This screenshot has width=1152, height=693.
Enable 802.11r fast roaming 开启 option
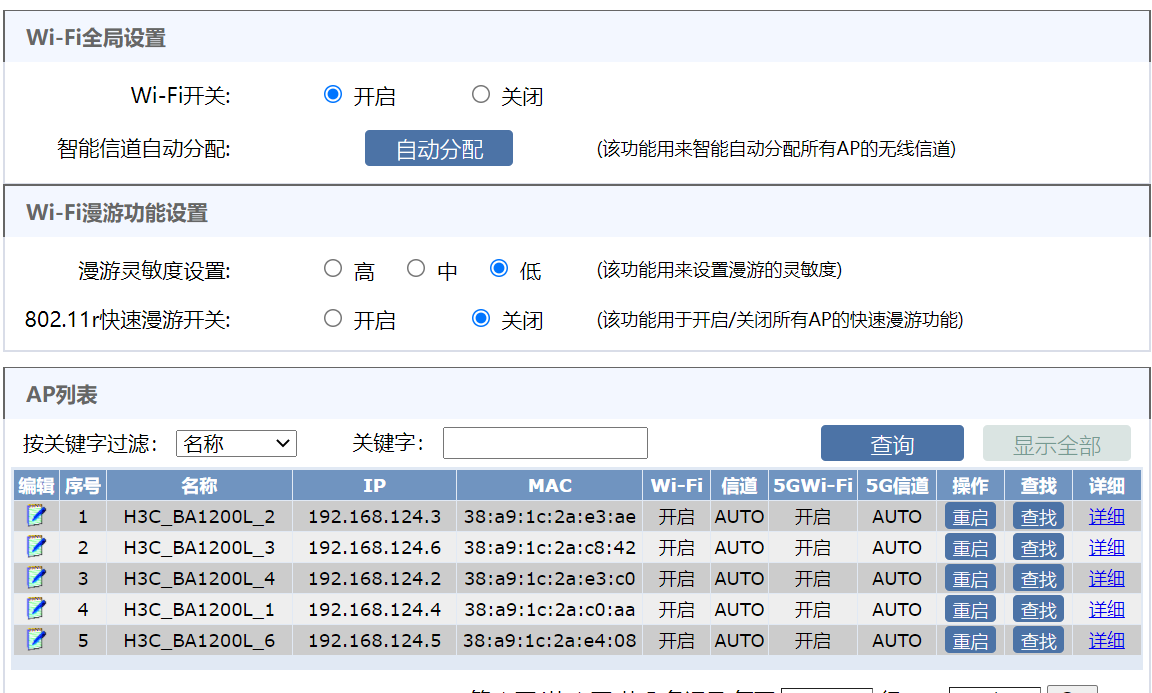pyautogui.click(x=333, y=319)
